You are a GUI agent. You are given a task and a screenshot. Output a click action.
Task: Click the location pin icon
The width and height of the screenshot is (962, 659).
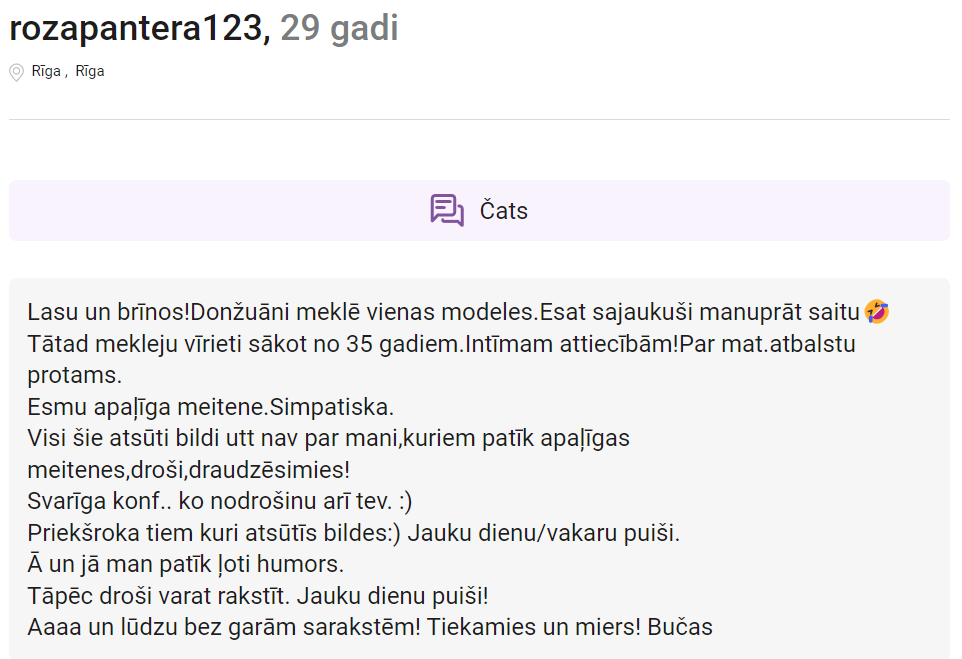coord(16,72)
